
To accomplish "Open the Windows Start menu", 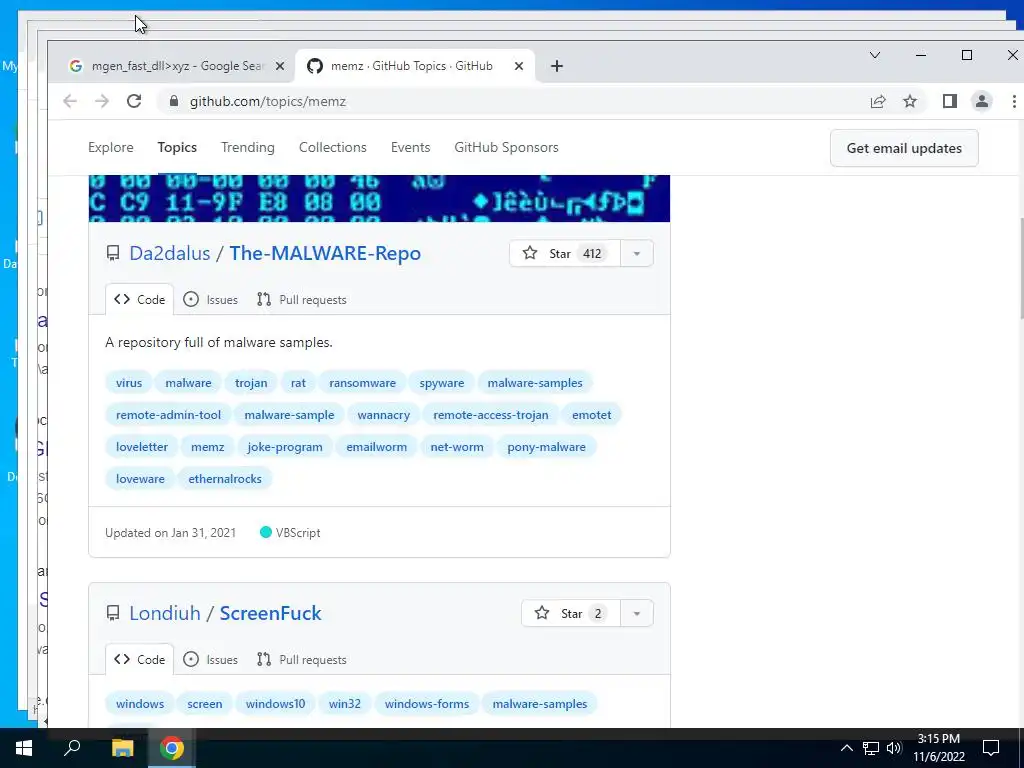I will tap(24, 748).
